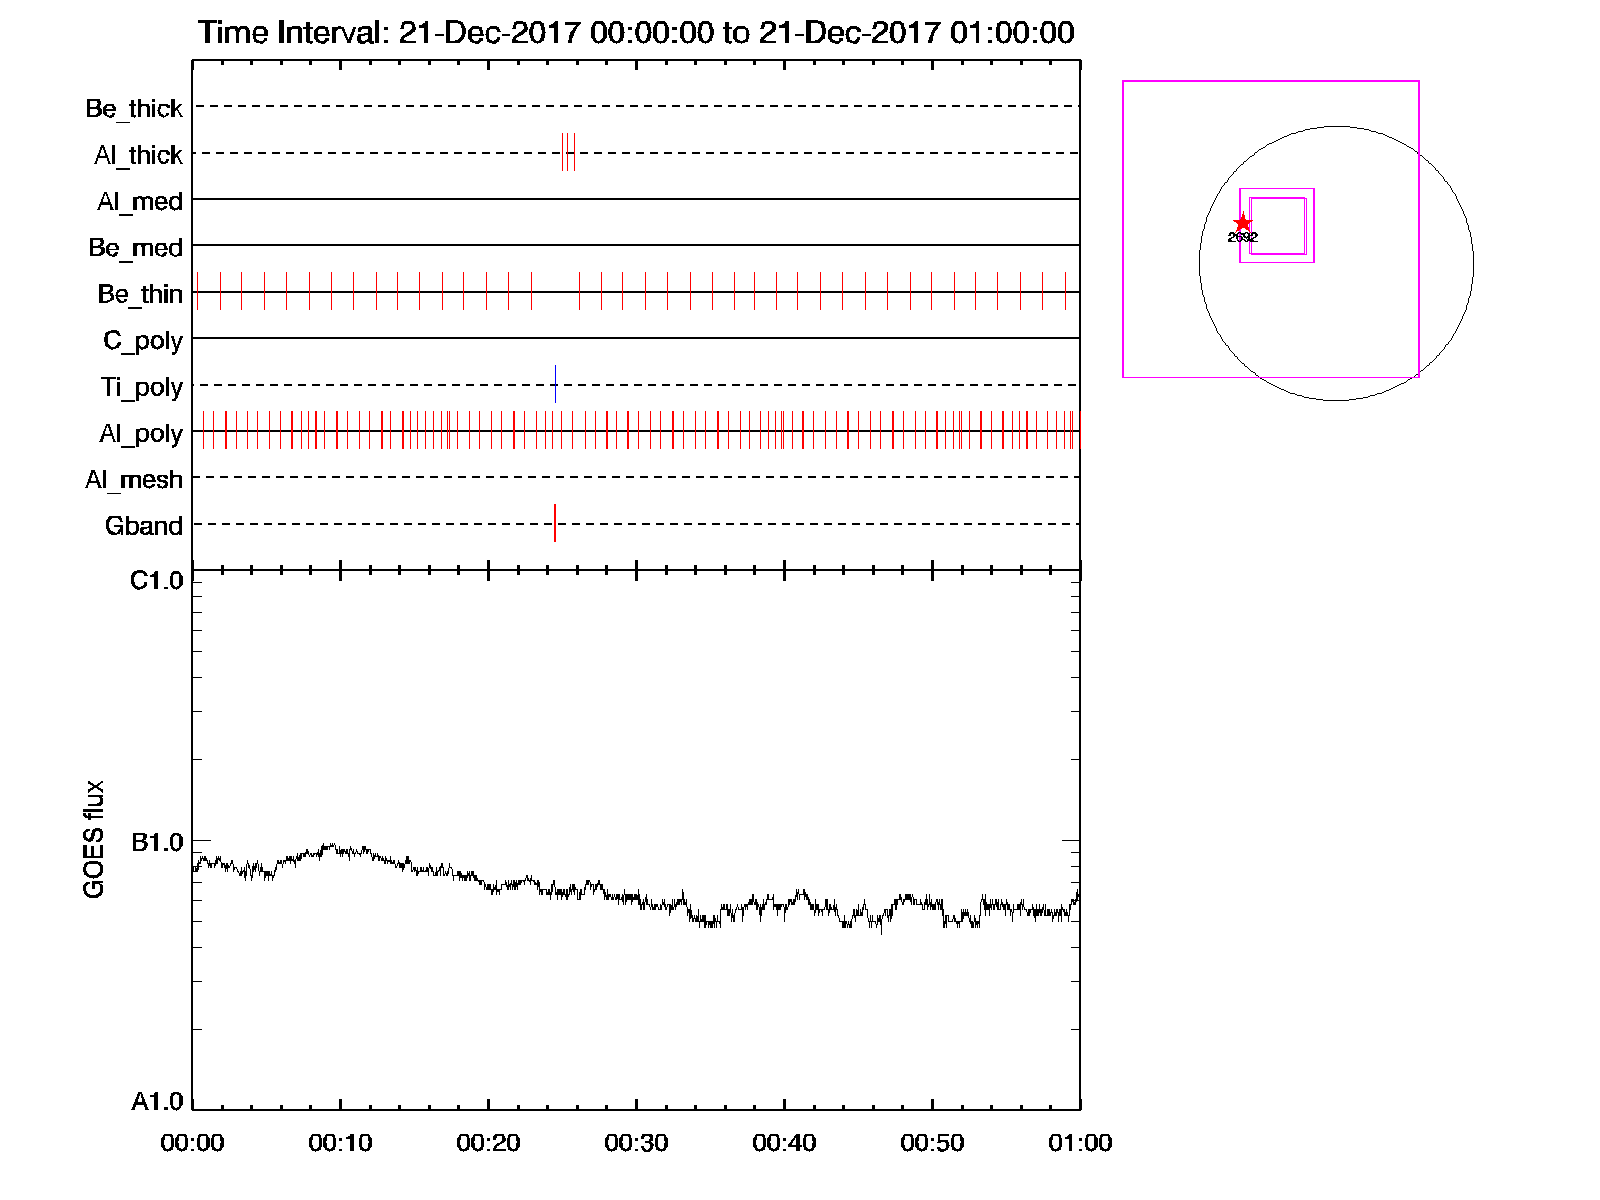Click the A1.0 flux level label

coord(157,1102)
